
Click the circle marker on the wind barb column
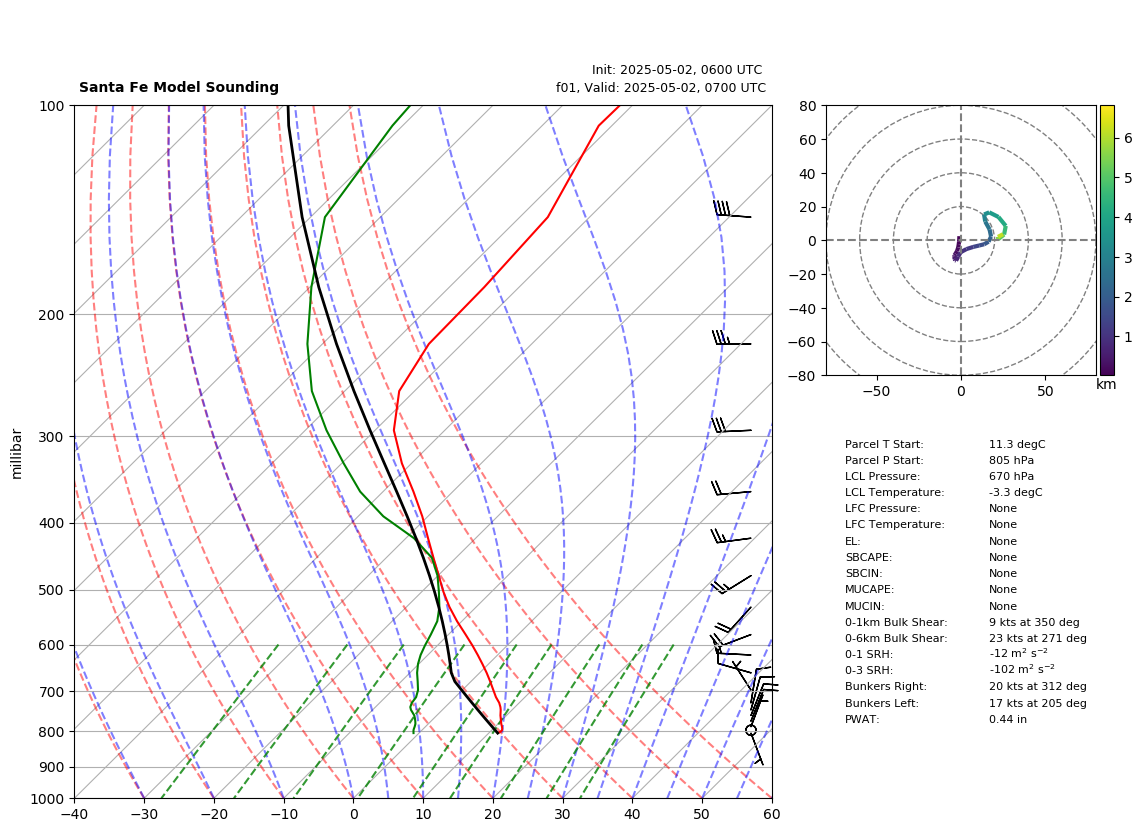coord(751,730)
